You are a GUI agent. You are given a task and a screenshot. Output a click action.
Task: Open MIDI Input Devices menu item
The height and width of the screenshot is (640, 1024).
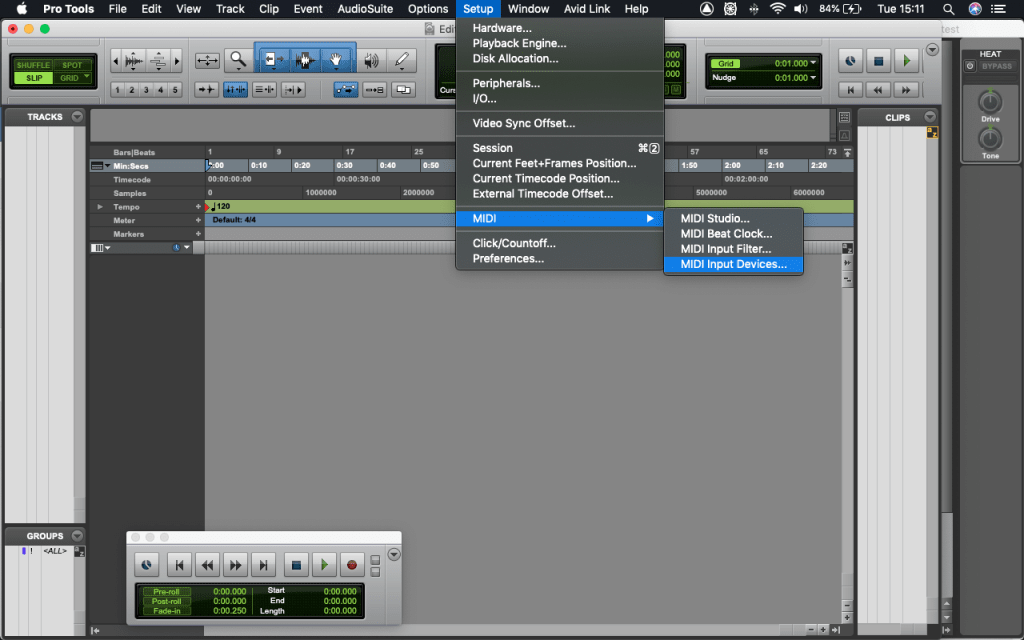click(x=733, y=264)
